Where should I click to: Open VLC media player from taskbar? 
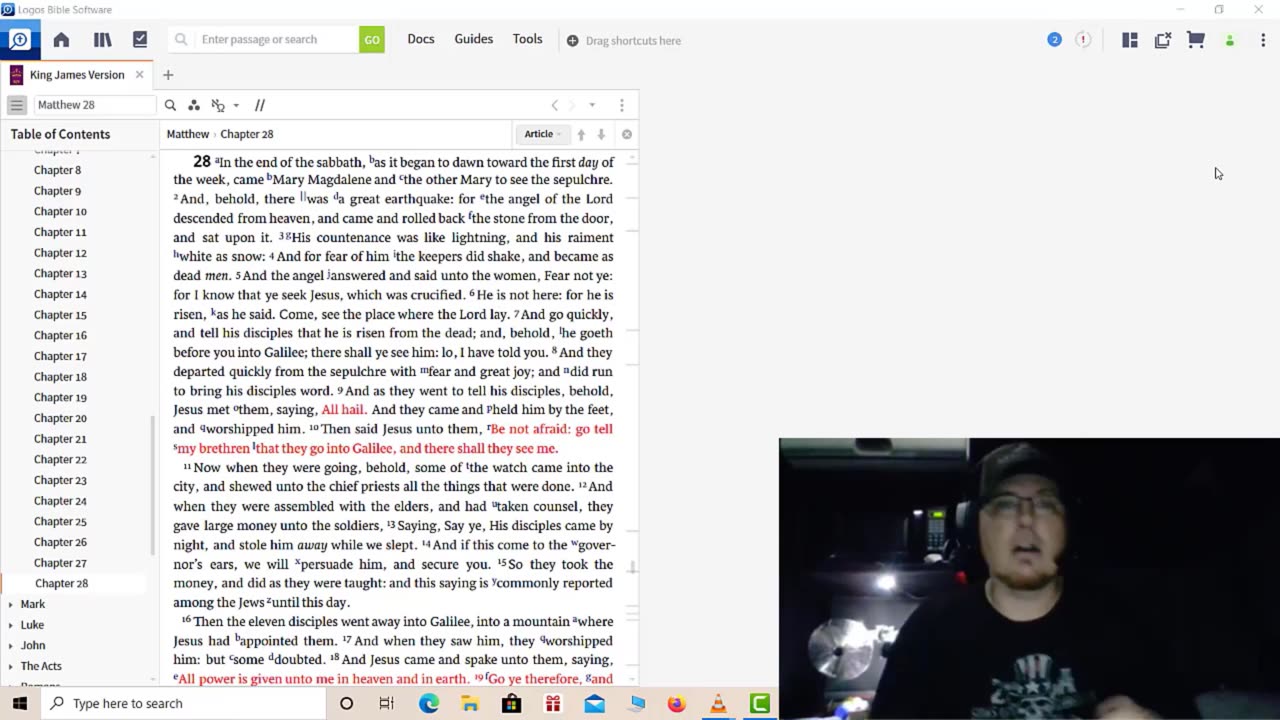[x=718, y=703]
